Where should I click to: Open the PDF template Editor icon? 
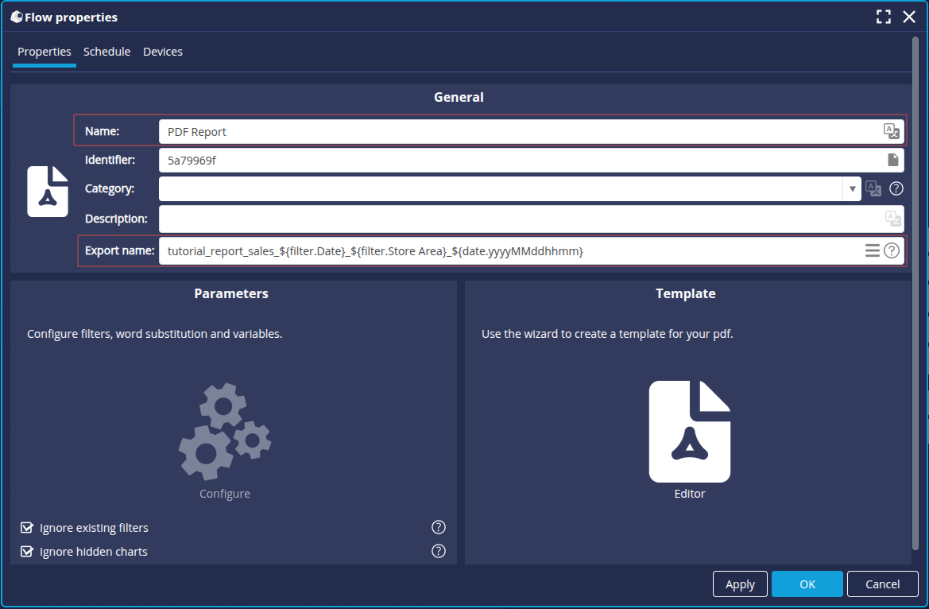pyautogui.click(x=688, y=430)
